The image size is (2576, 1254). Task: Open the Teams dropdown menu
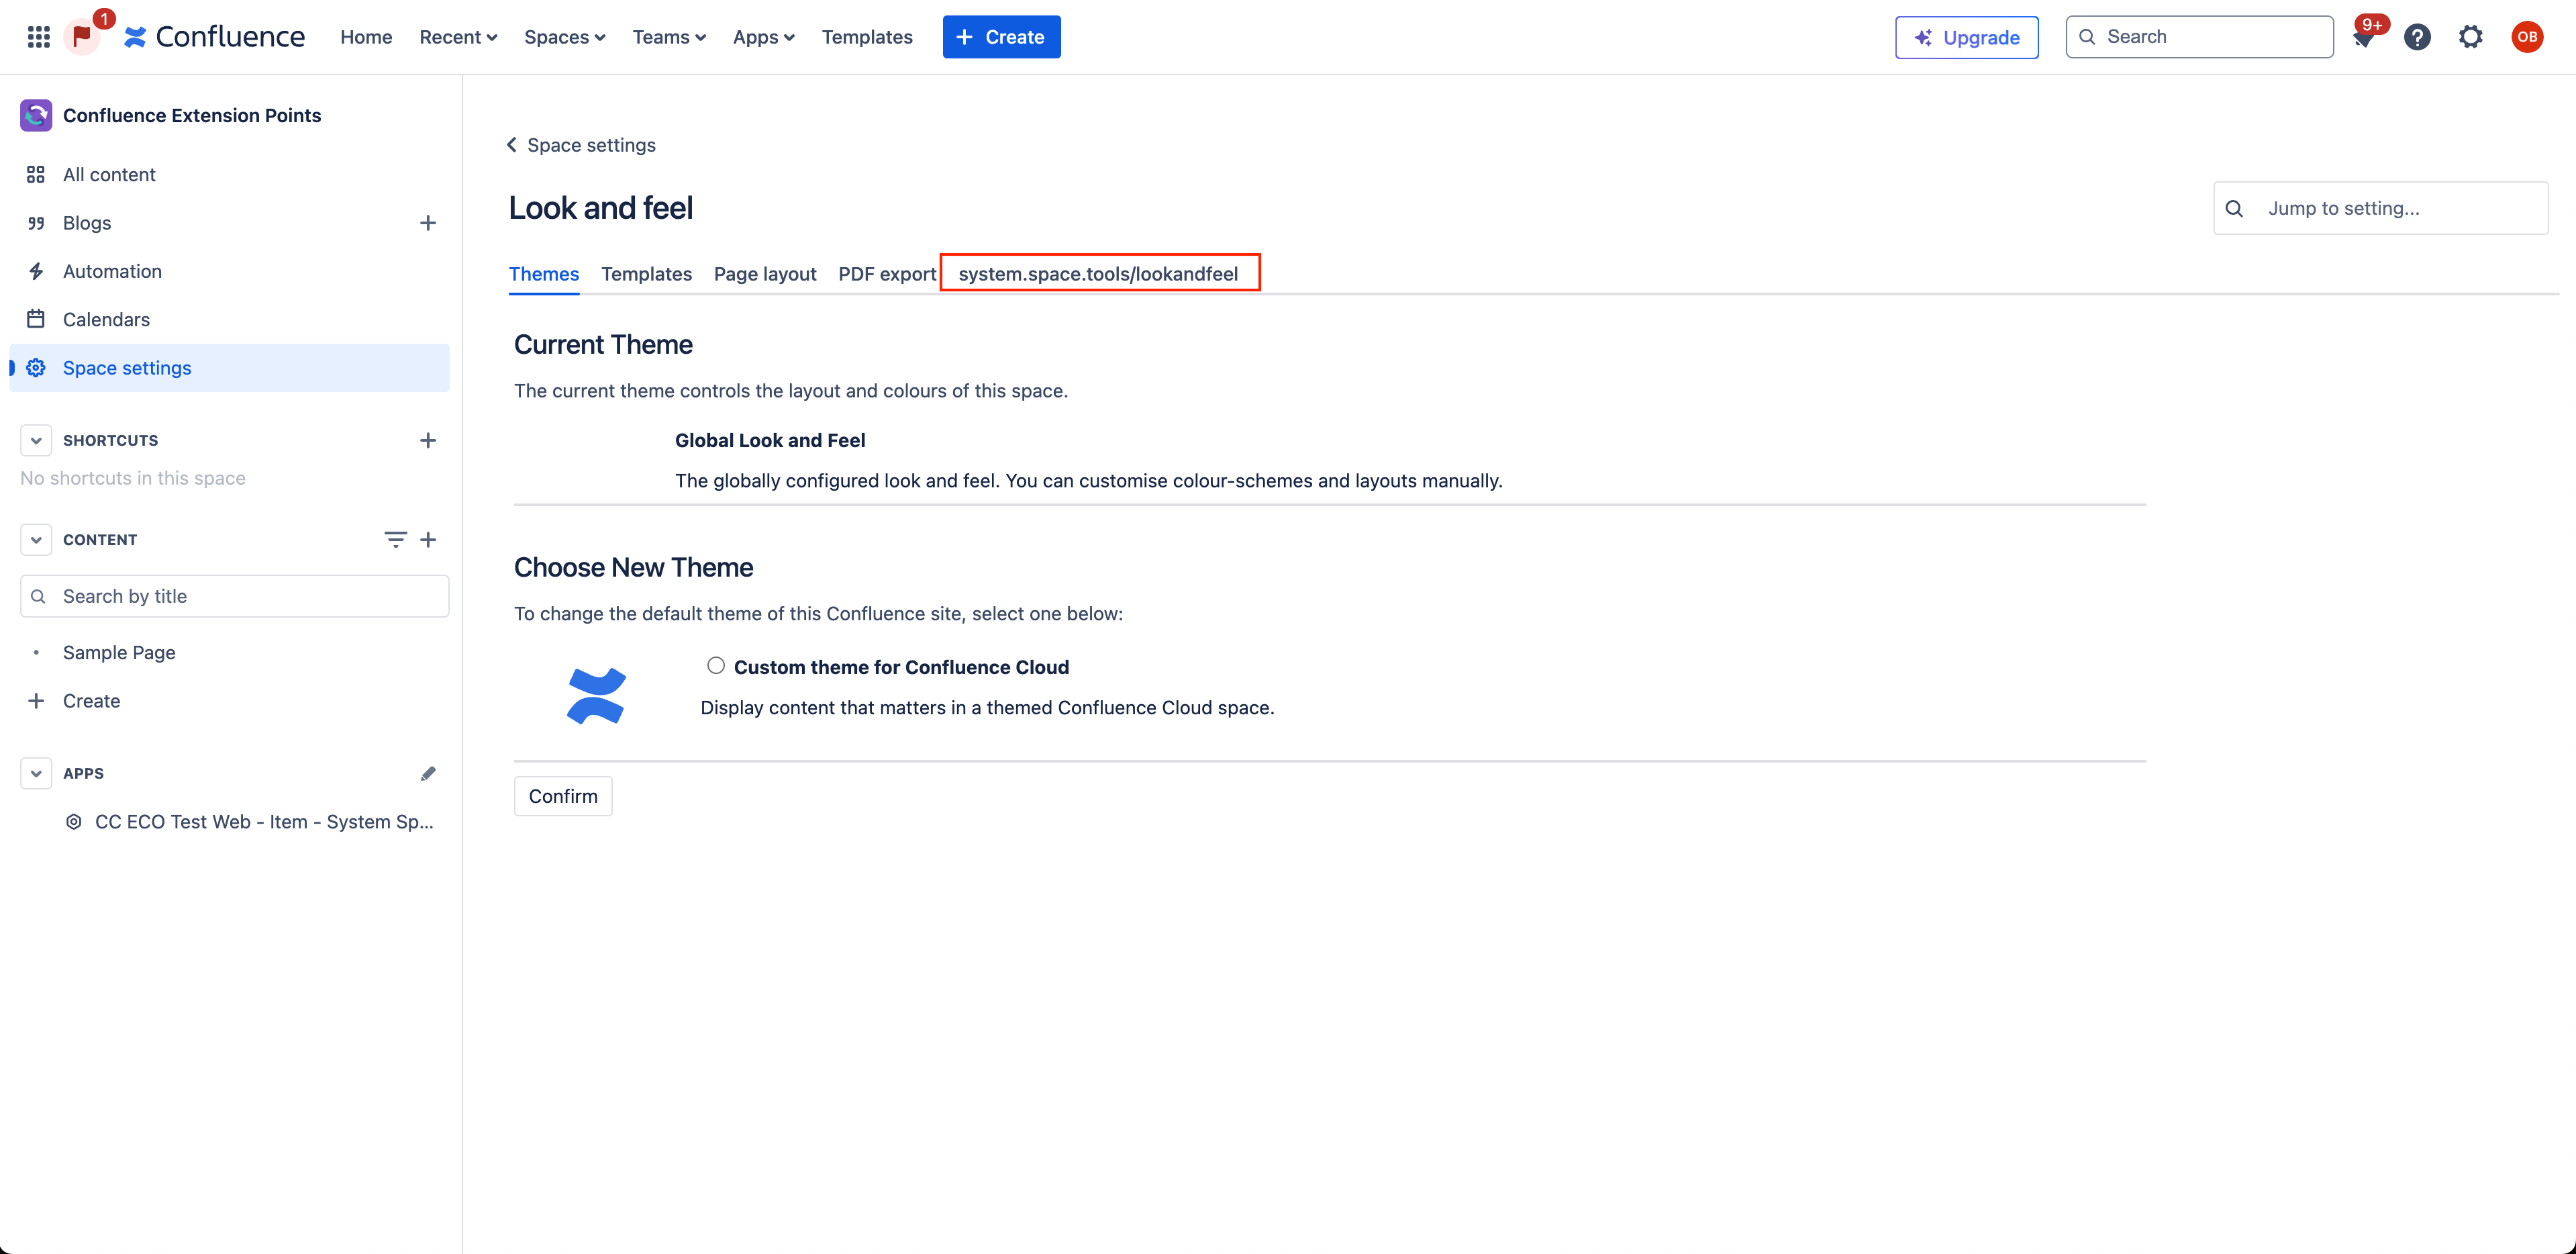tap(669, 37)
